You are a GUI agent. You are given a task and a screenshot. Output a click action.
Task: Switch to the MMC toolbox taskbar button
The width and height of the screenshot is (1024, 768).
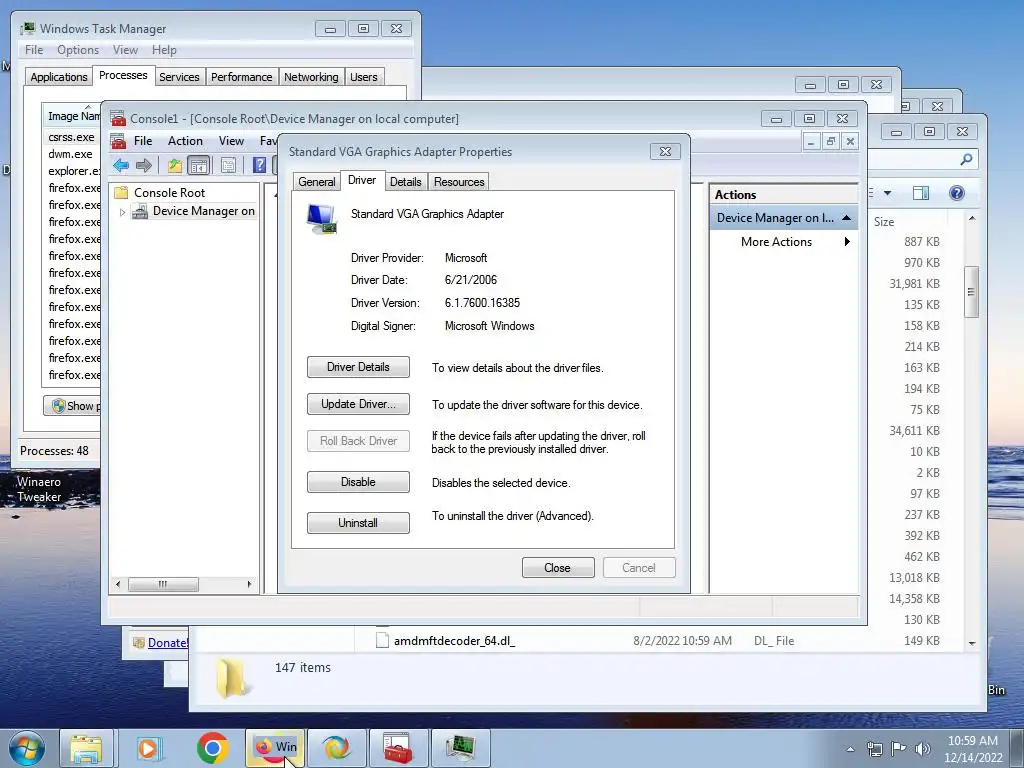[398, 748]
